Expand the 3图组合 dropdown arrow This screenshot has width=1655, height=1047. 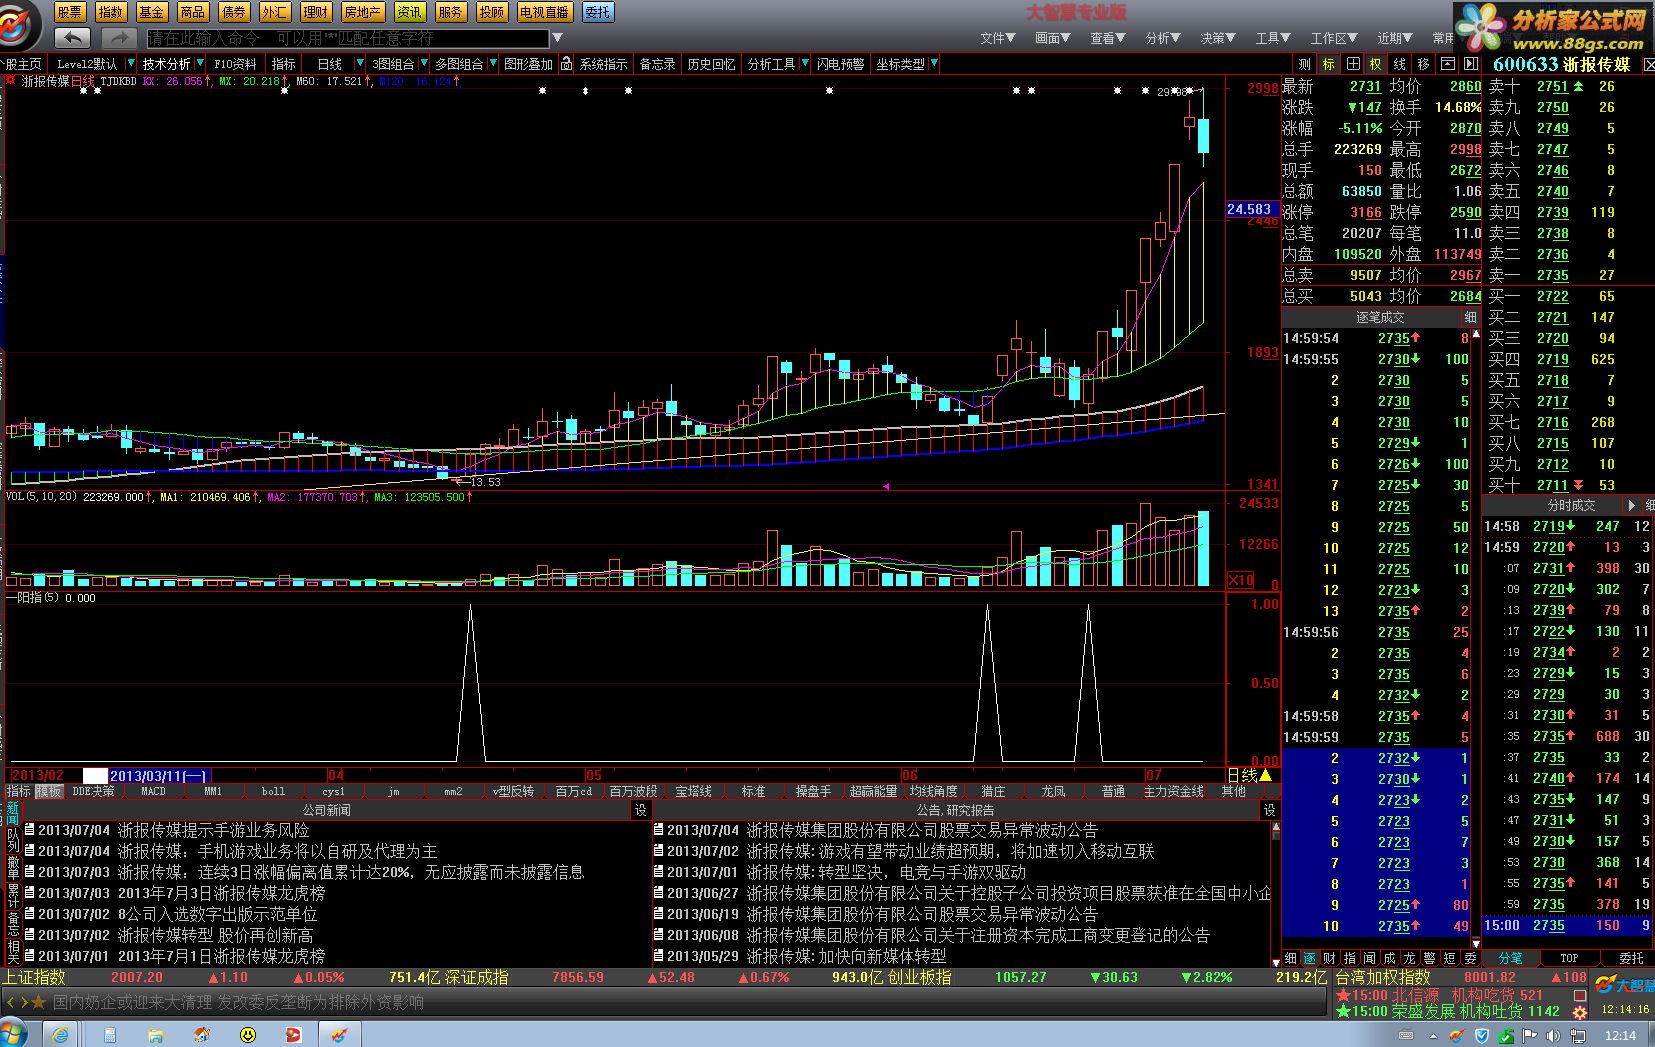424,63
